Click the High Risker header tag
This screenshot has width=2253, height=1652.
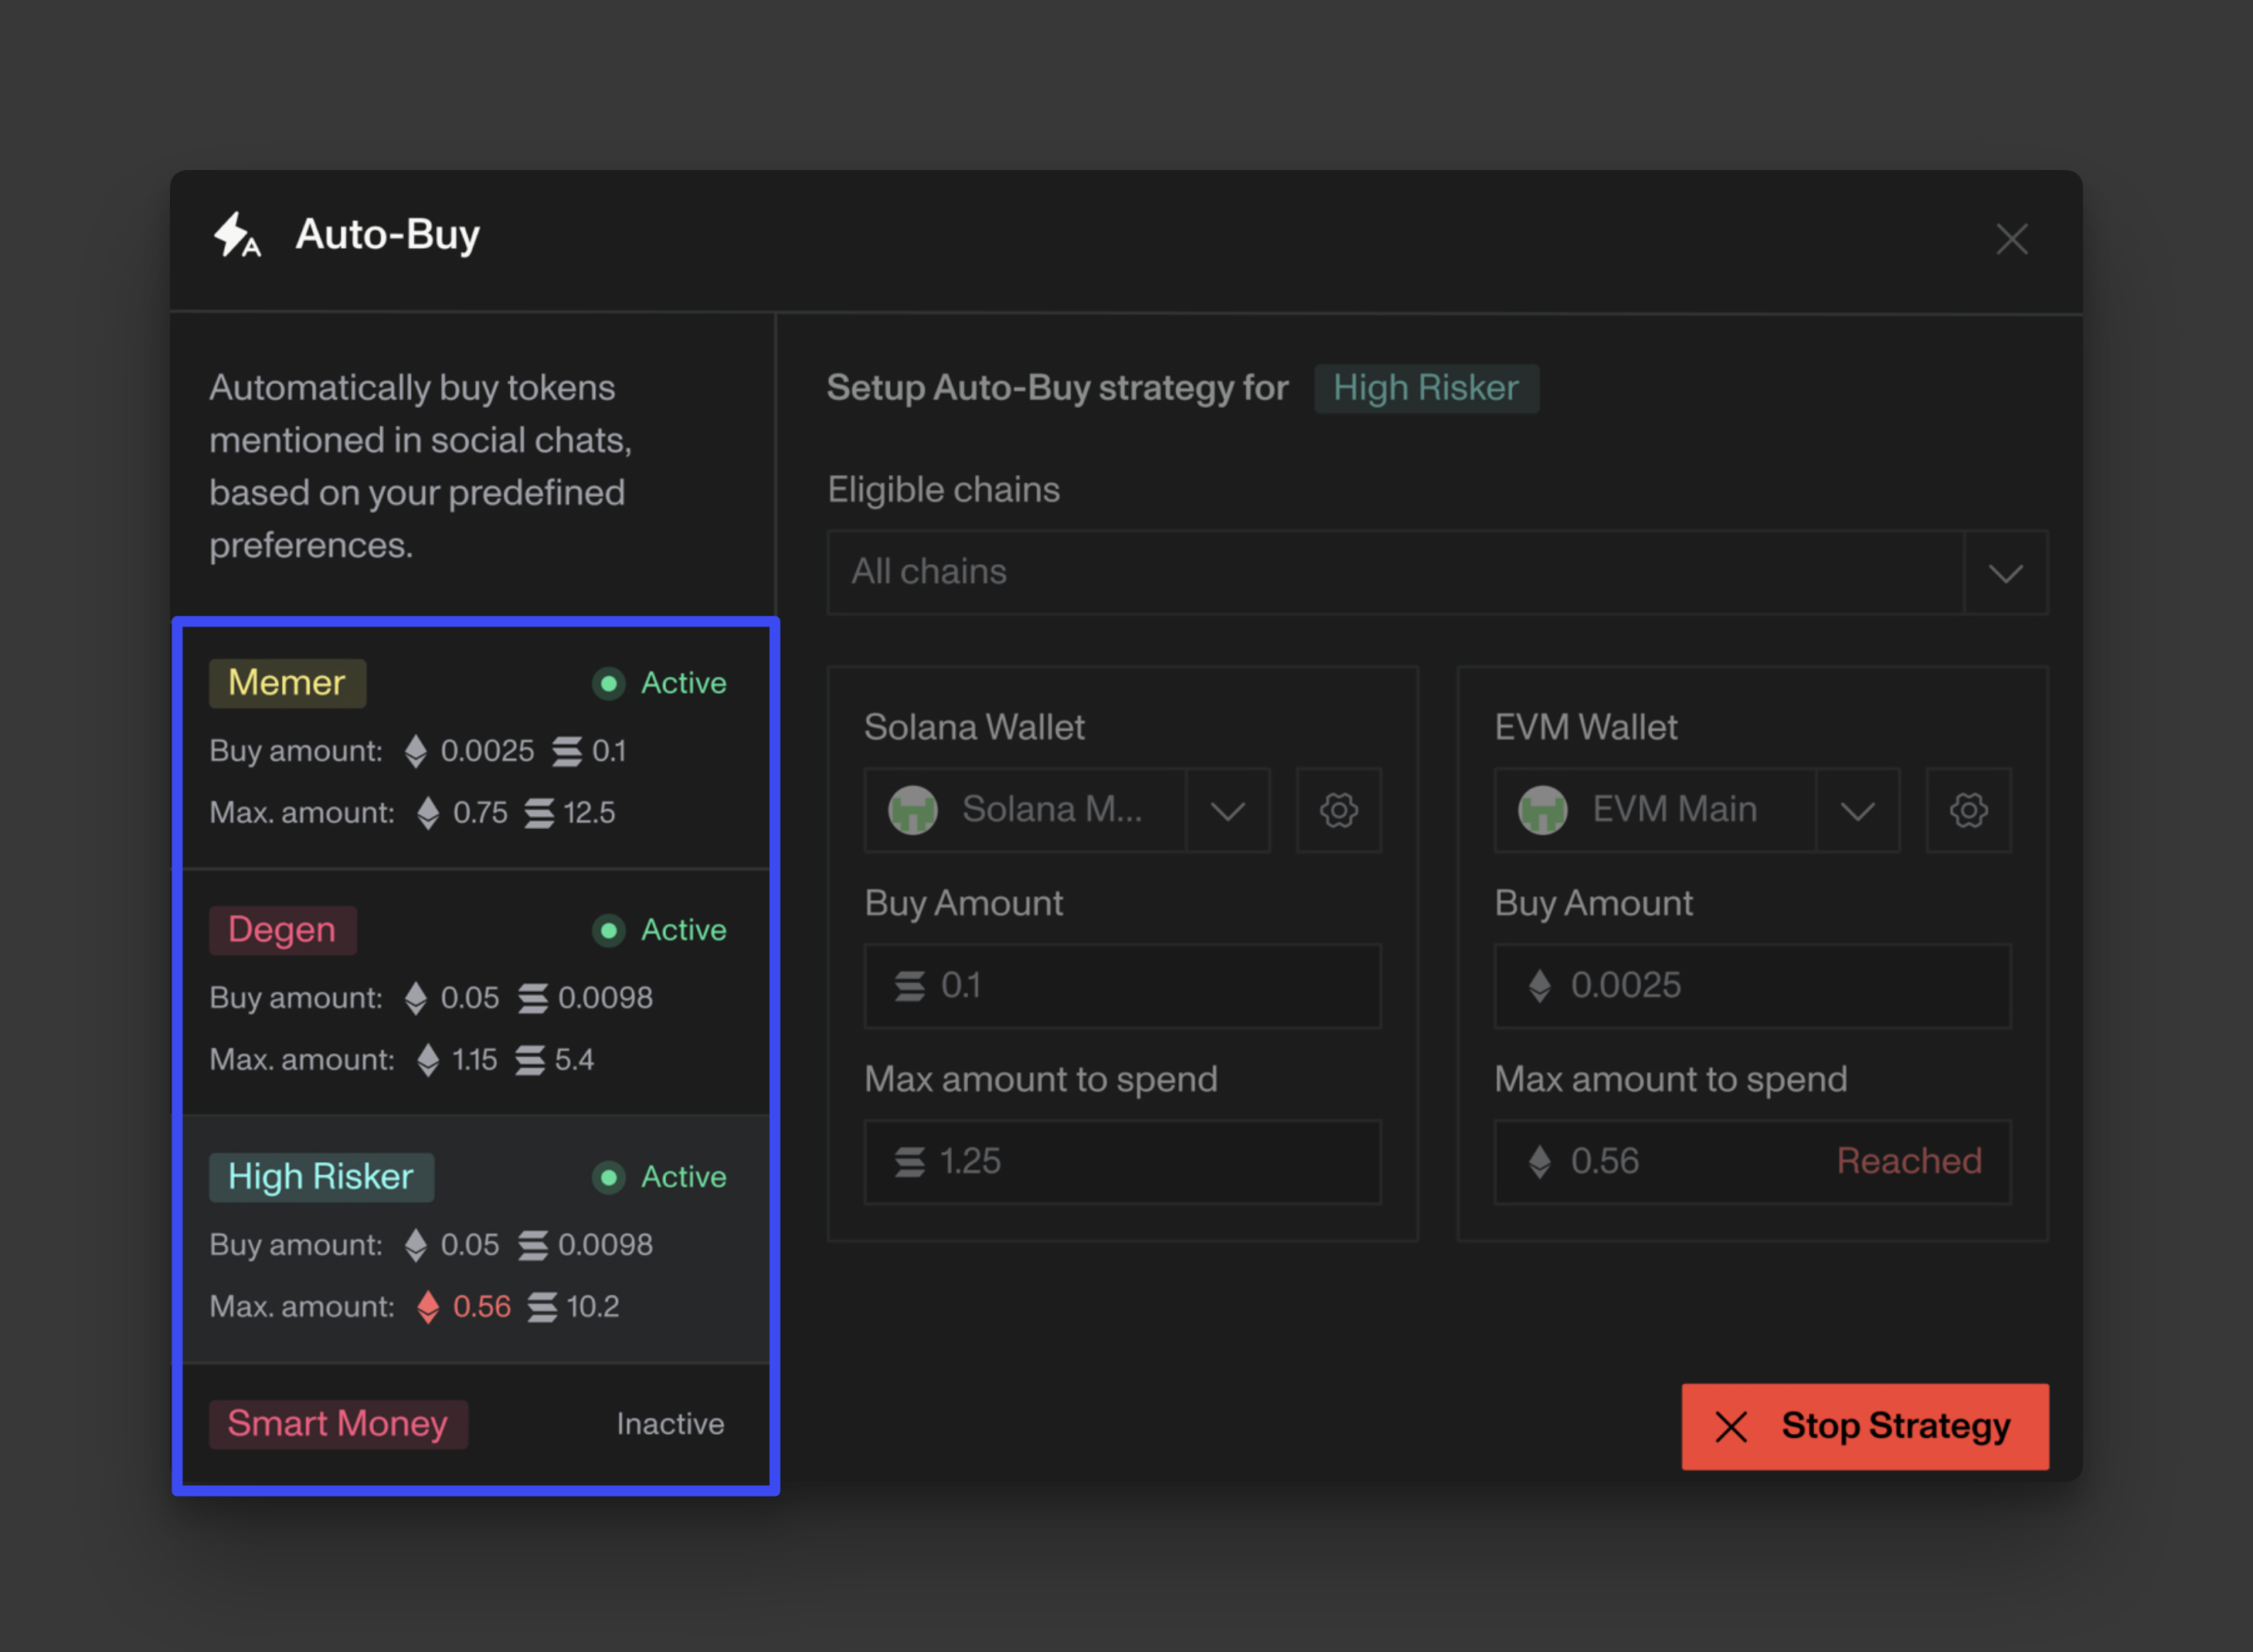coord(1425,388)
